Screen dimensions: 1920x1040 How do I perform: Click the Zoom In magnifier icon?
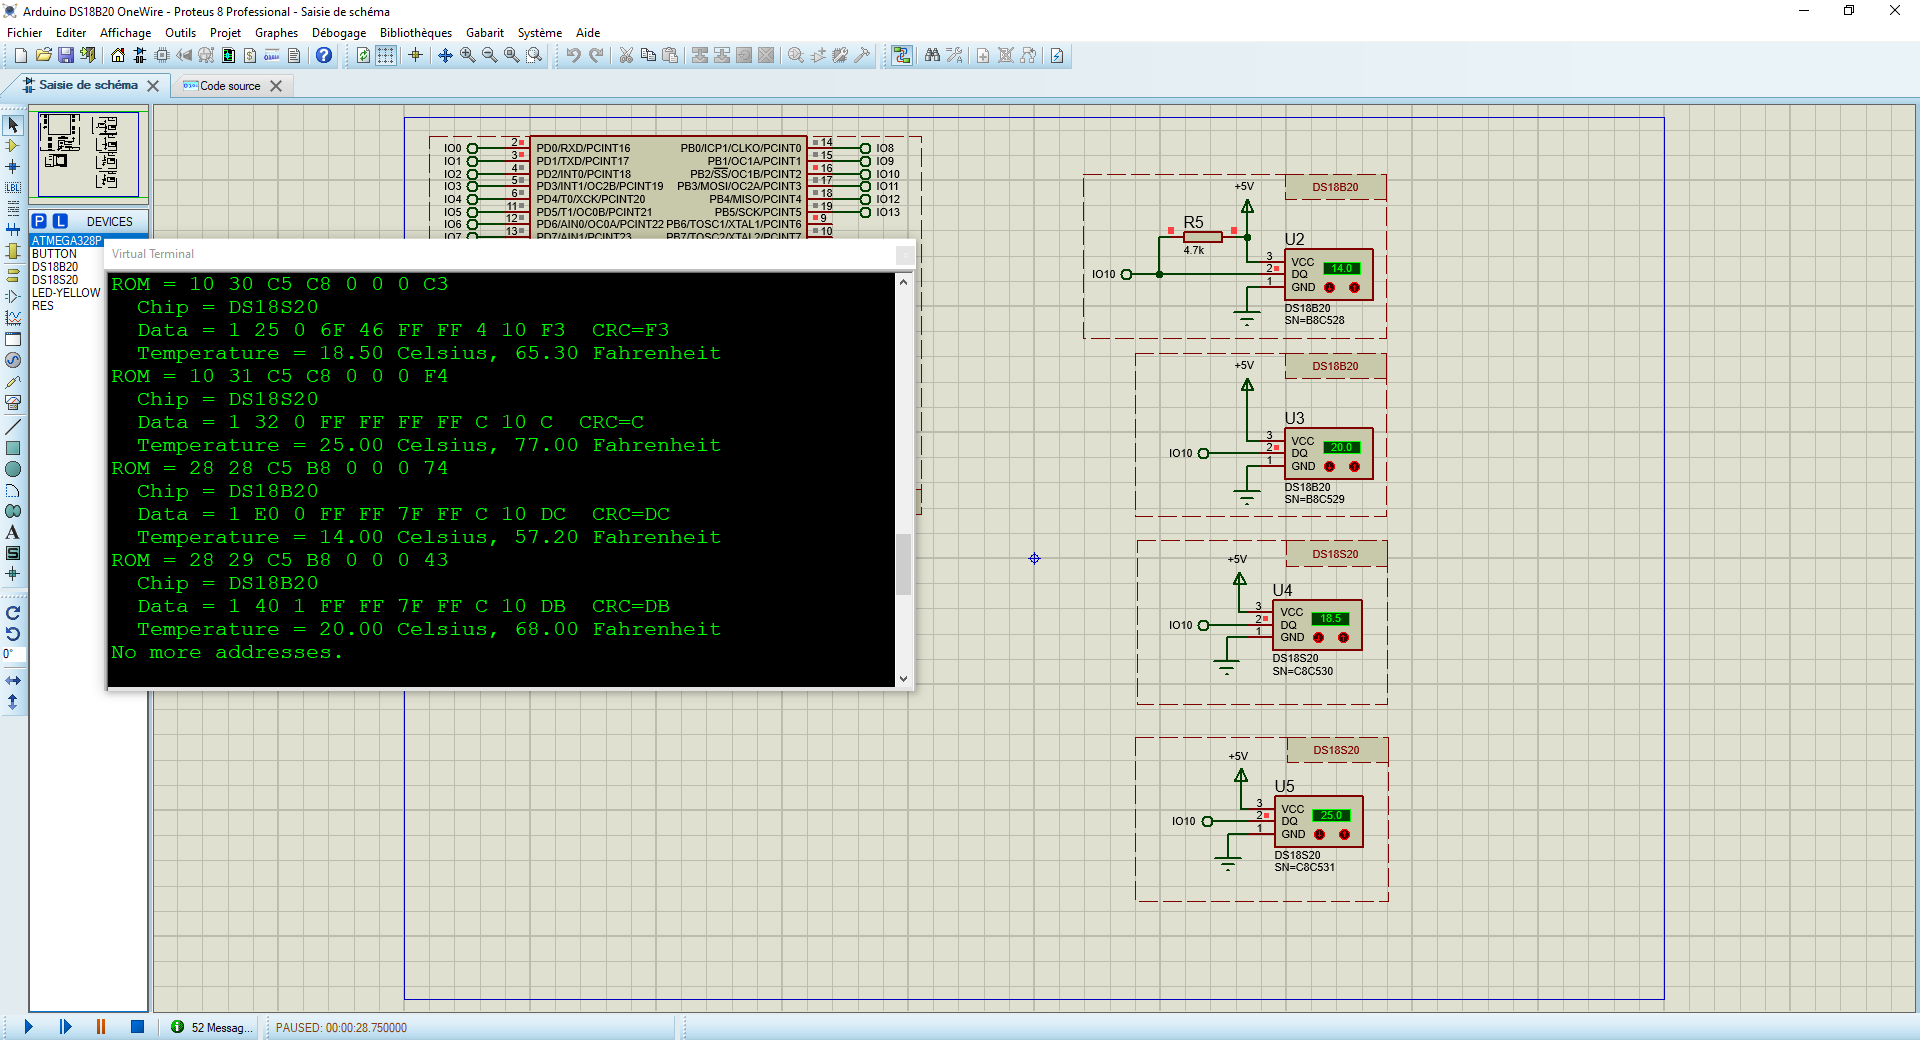coord(468,56)
